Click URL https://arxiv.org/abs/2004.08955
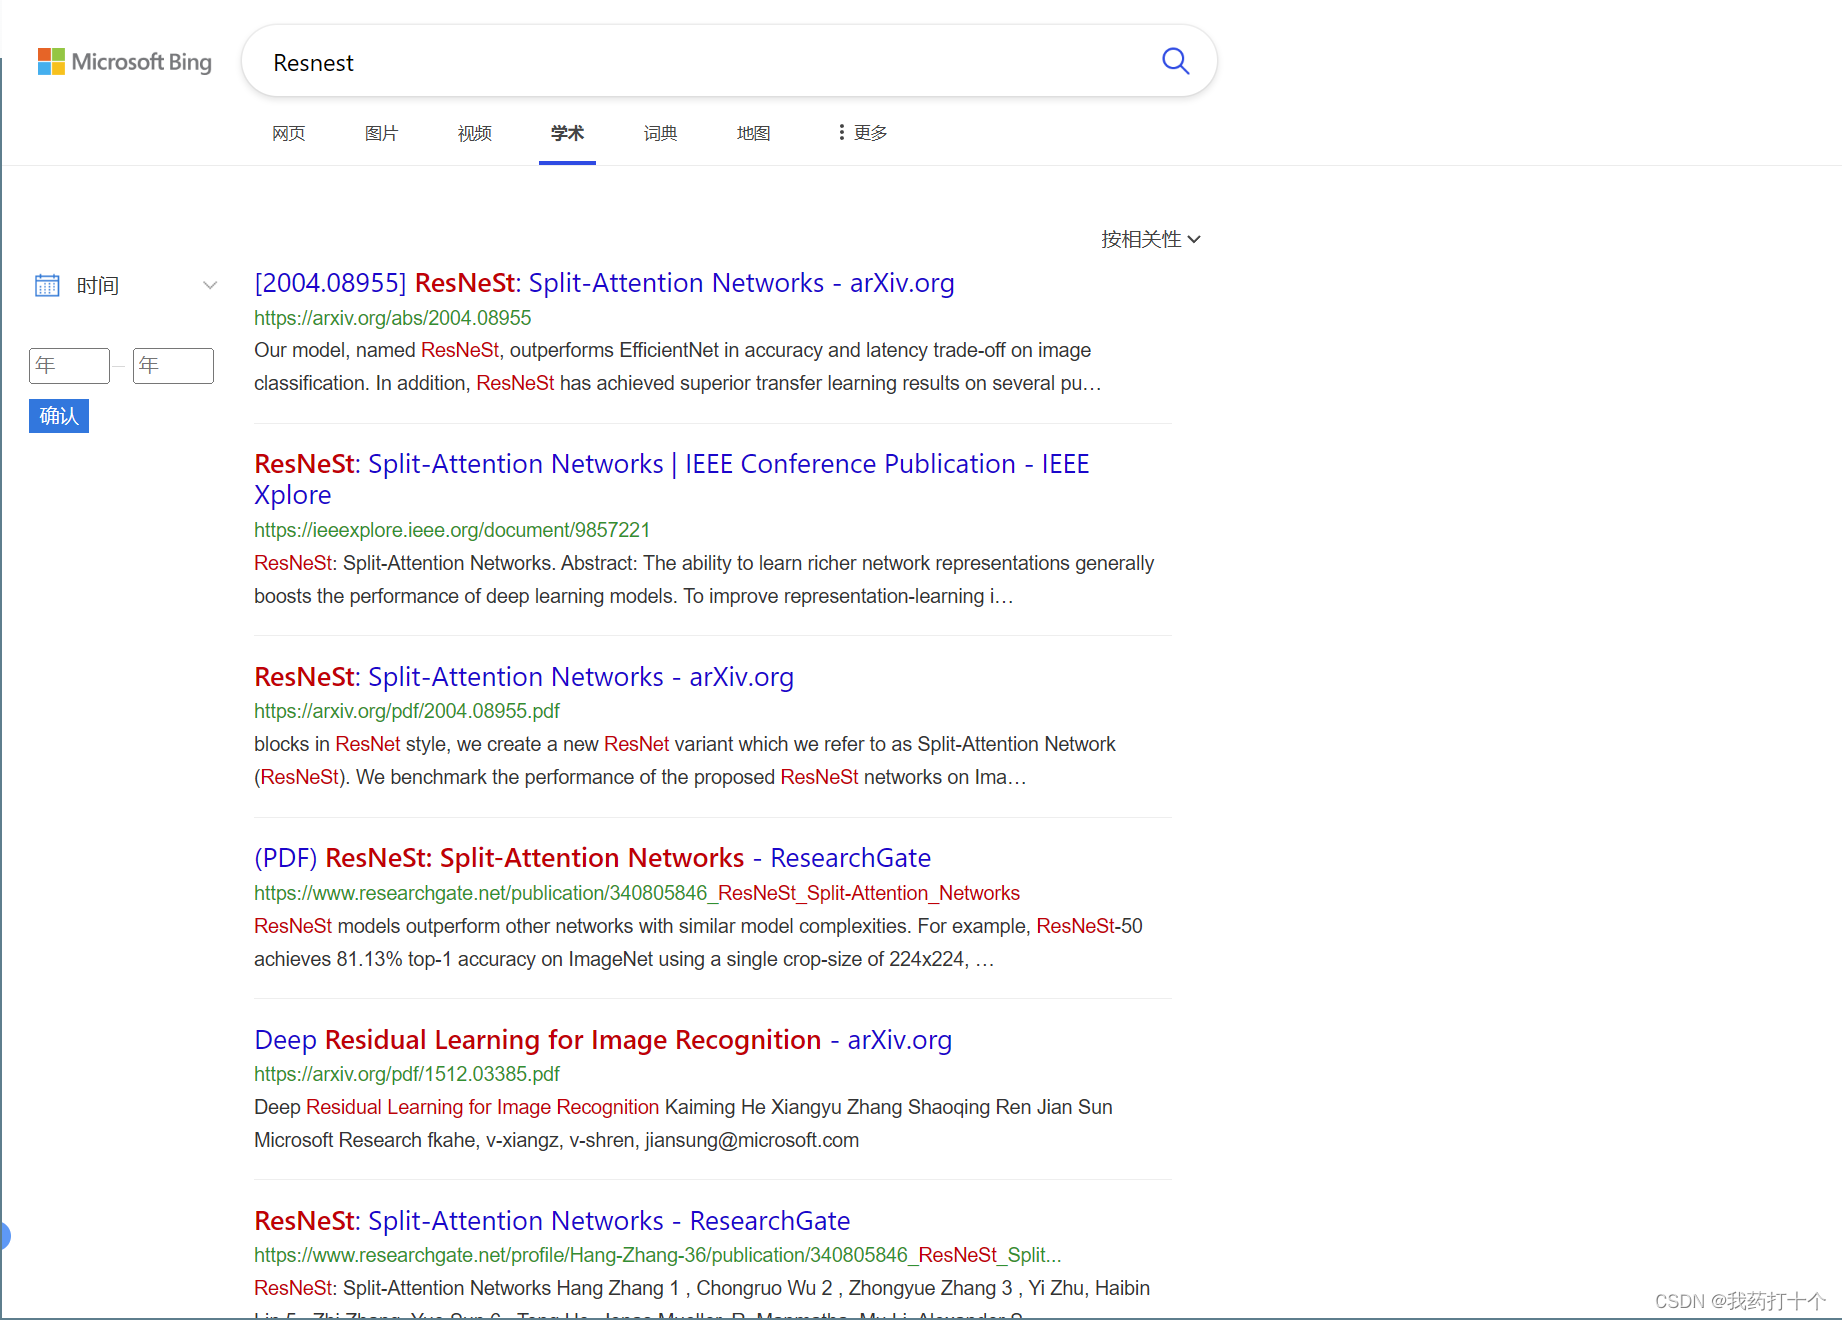The image size is (1842, 1320). [x=392, y=318]
